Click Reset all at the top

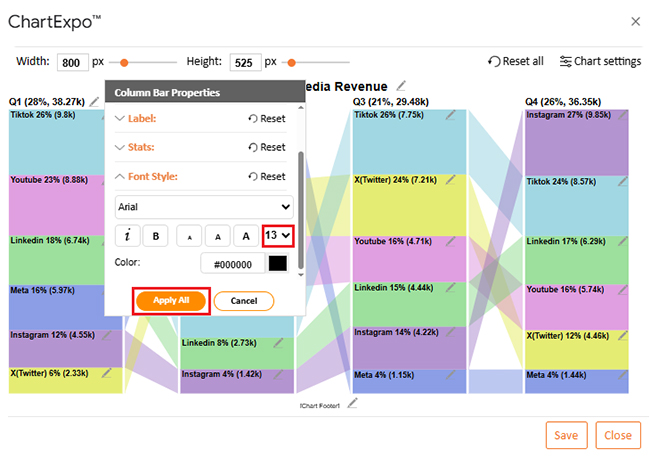coord(516,61)
